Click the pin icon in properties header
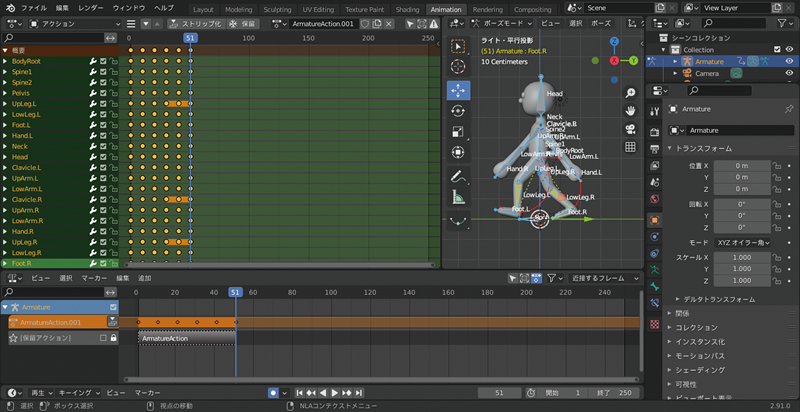The image size is (800, 412). (x=789, y=109)
